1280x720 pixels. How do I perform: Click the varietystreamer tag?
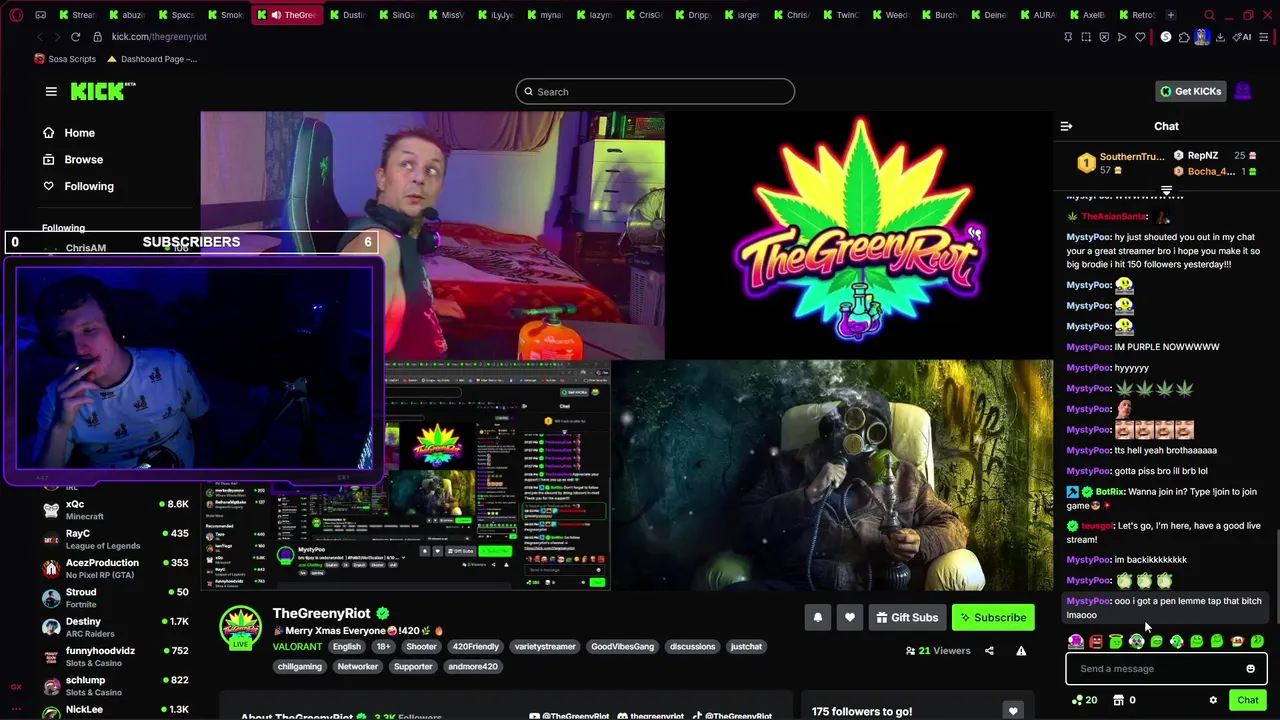(x=545, y=647)
